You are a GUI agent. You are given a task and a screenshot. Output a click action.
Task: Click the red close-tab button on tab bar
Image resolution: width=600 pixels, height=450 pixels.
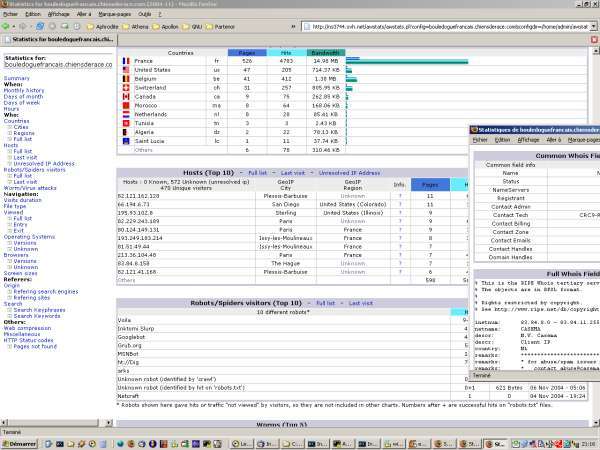(x=594, y=39)
